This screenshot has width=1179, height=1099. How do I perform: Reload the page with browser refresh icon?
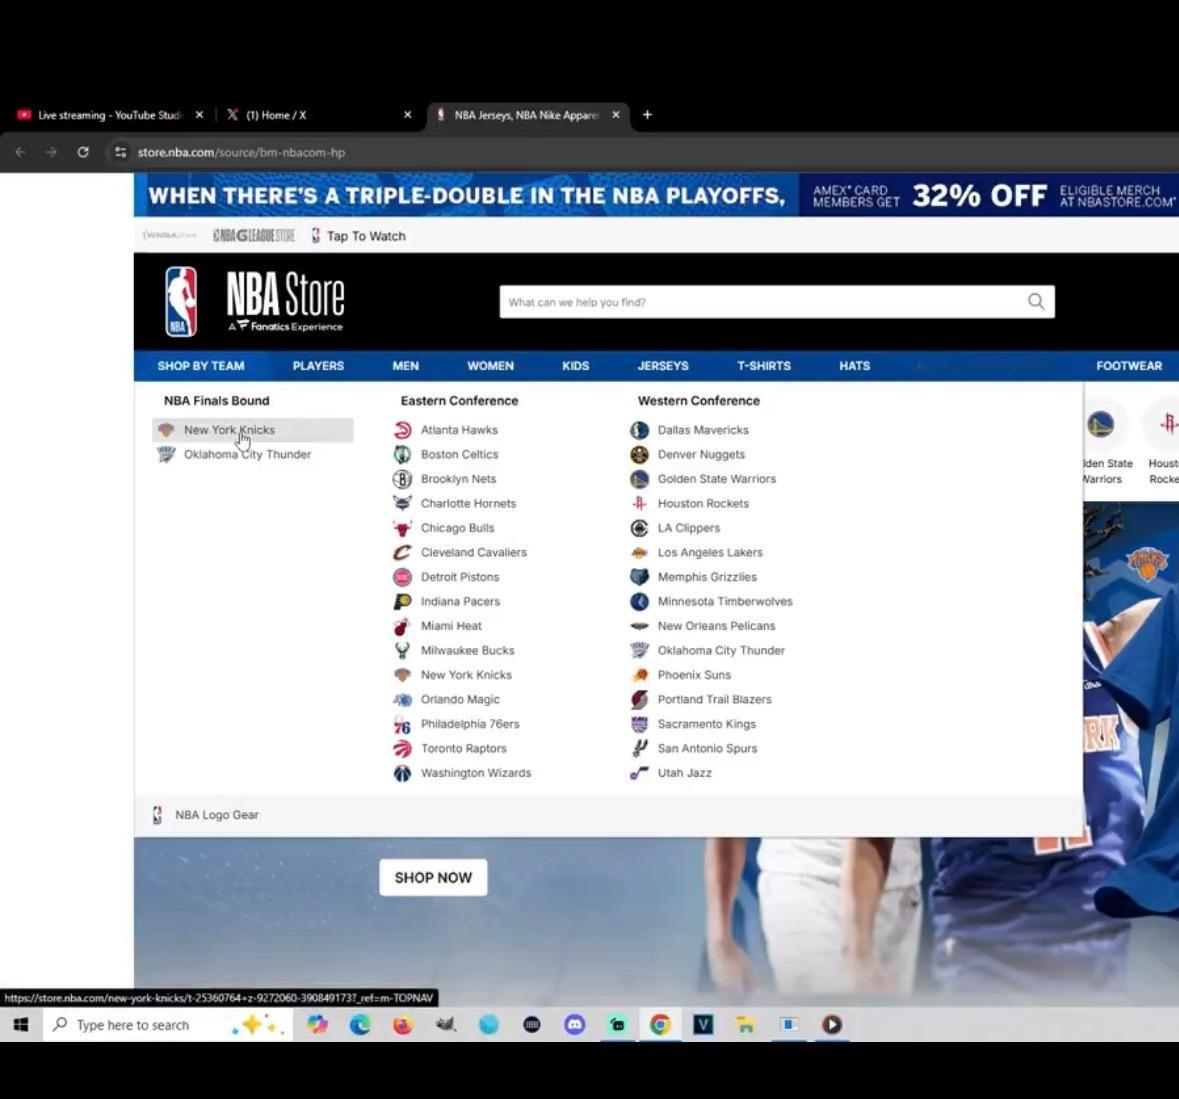(83, 152)
